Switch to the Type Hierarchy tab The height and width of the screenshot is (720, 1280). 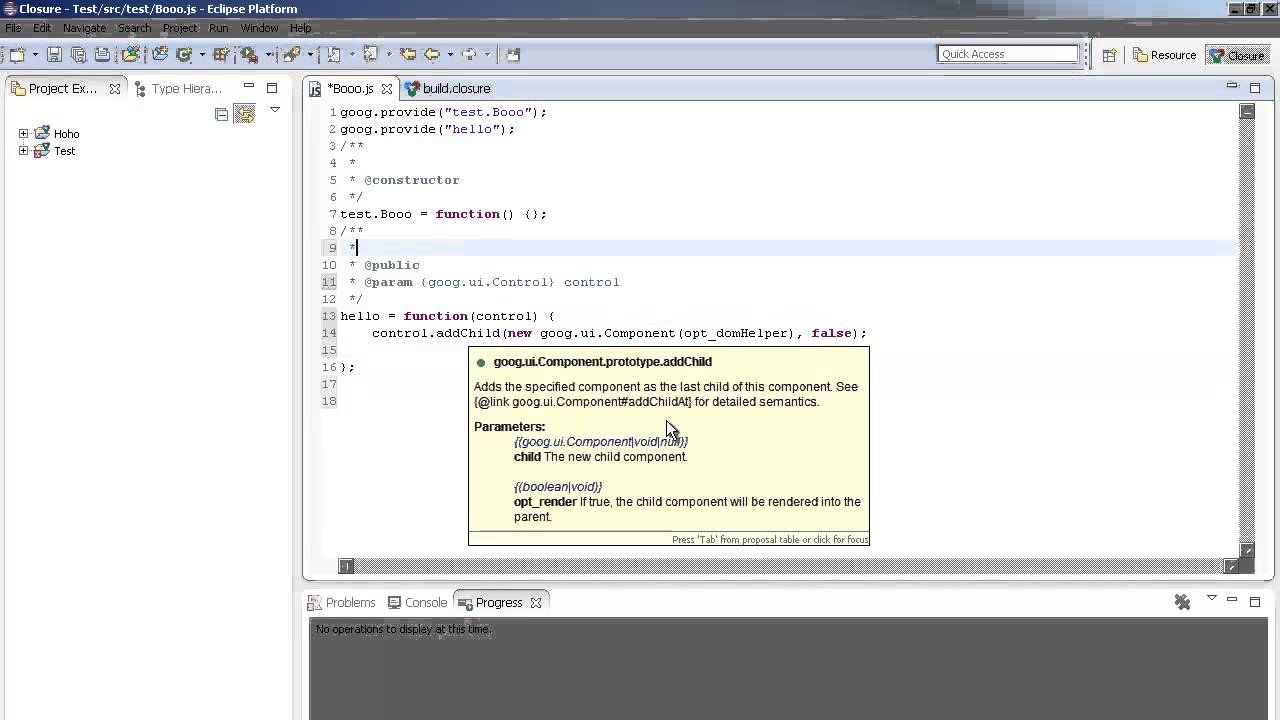(x=178, y=88)
